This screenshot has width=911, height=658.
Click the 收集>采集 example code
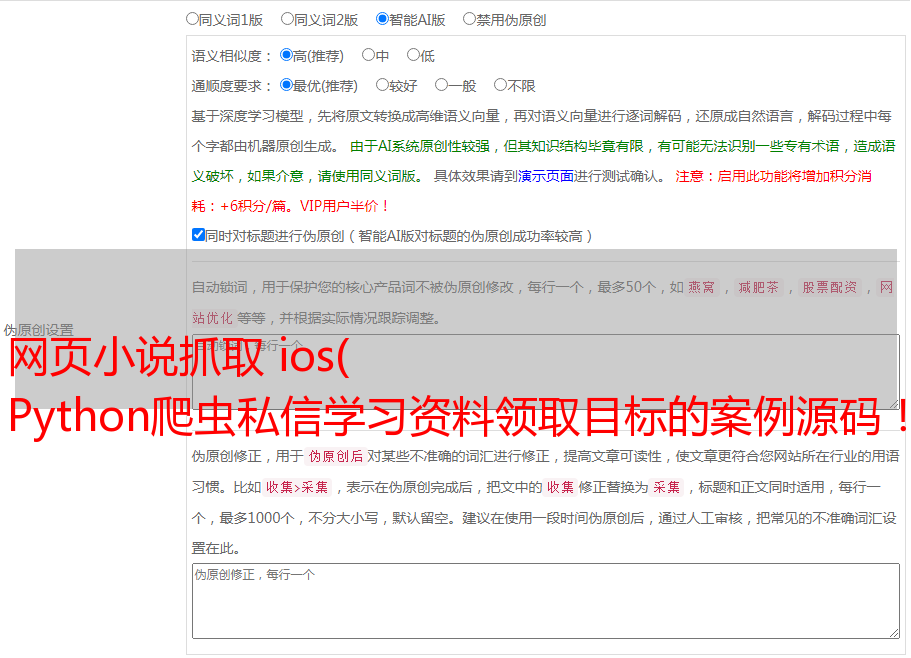tap(297, 487)
